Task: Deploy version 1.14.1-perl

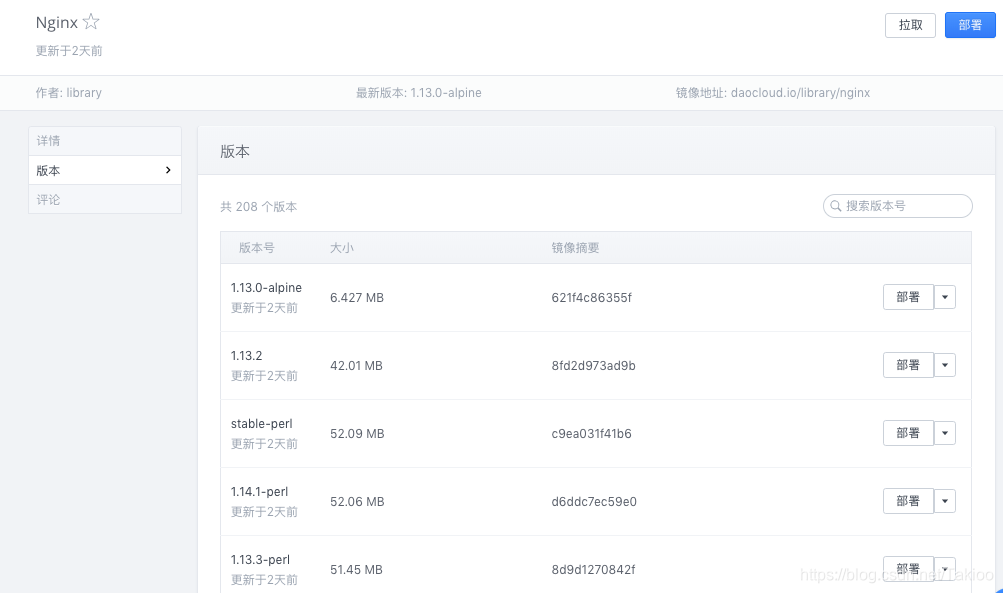Action: (908, 501)
